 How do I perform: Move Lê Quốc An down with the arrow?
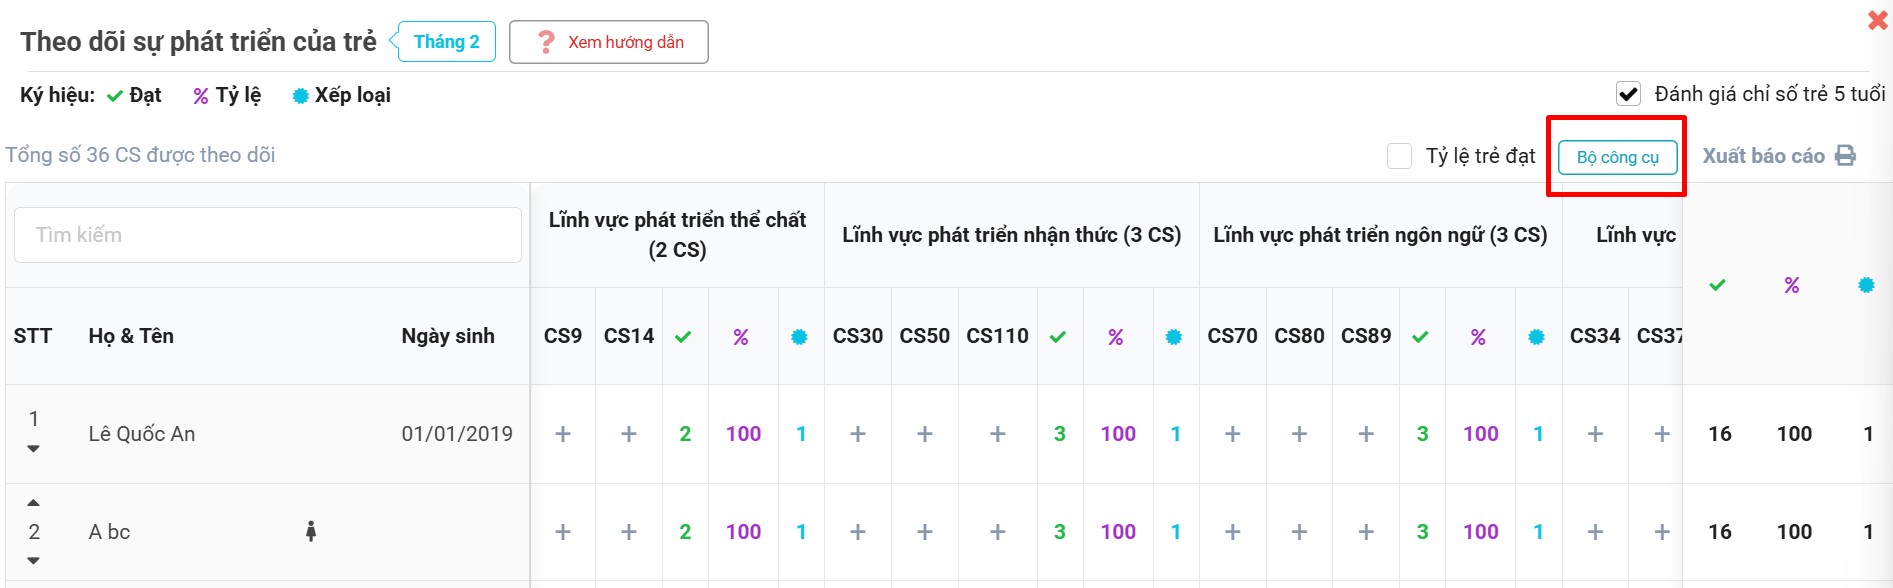tap(34, 449)
